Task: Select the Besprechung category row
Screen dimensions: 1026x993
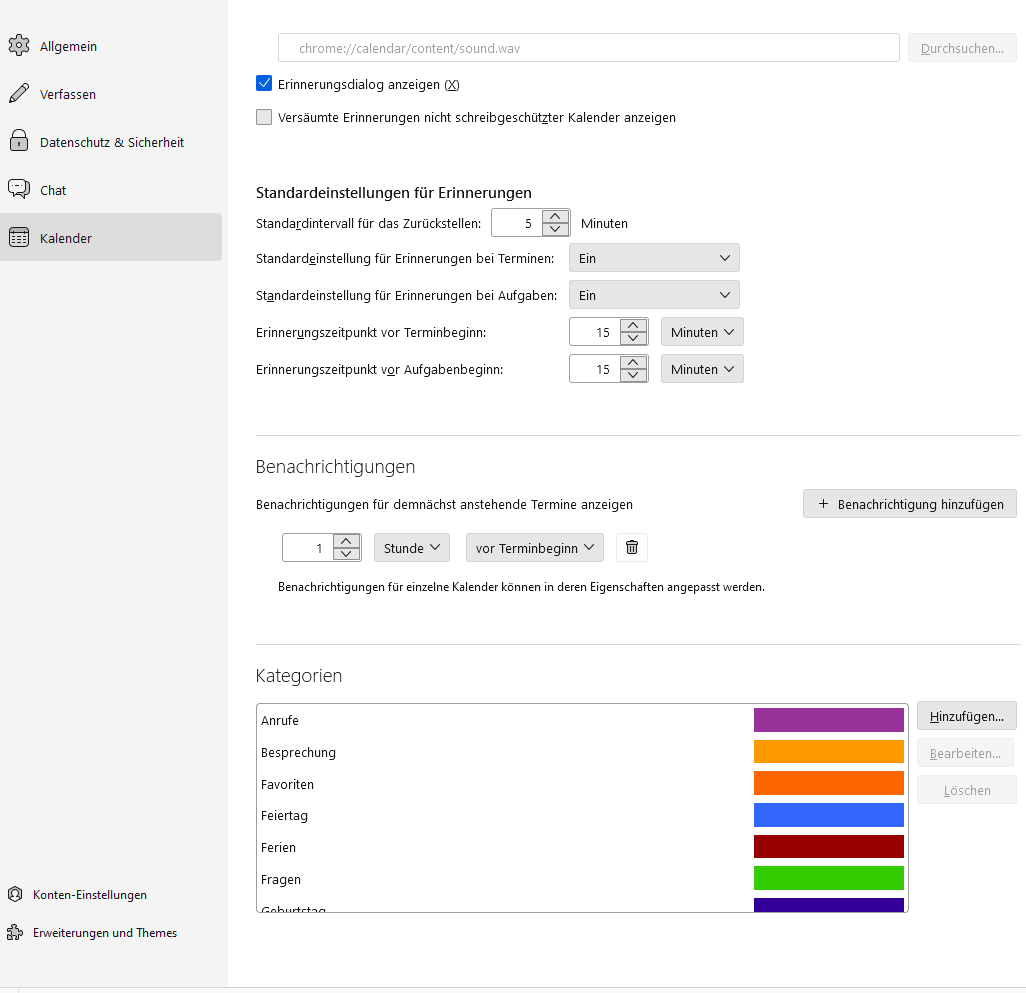Action: tap(500, 752)
